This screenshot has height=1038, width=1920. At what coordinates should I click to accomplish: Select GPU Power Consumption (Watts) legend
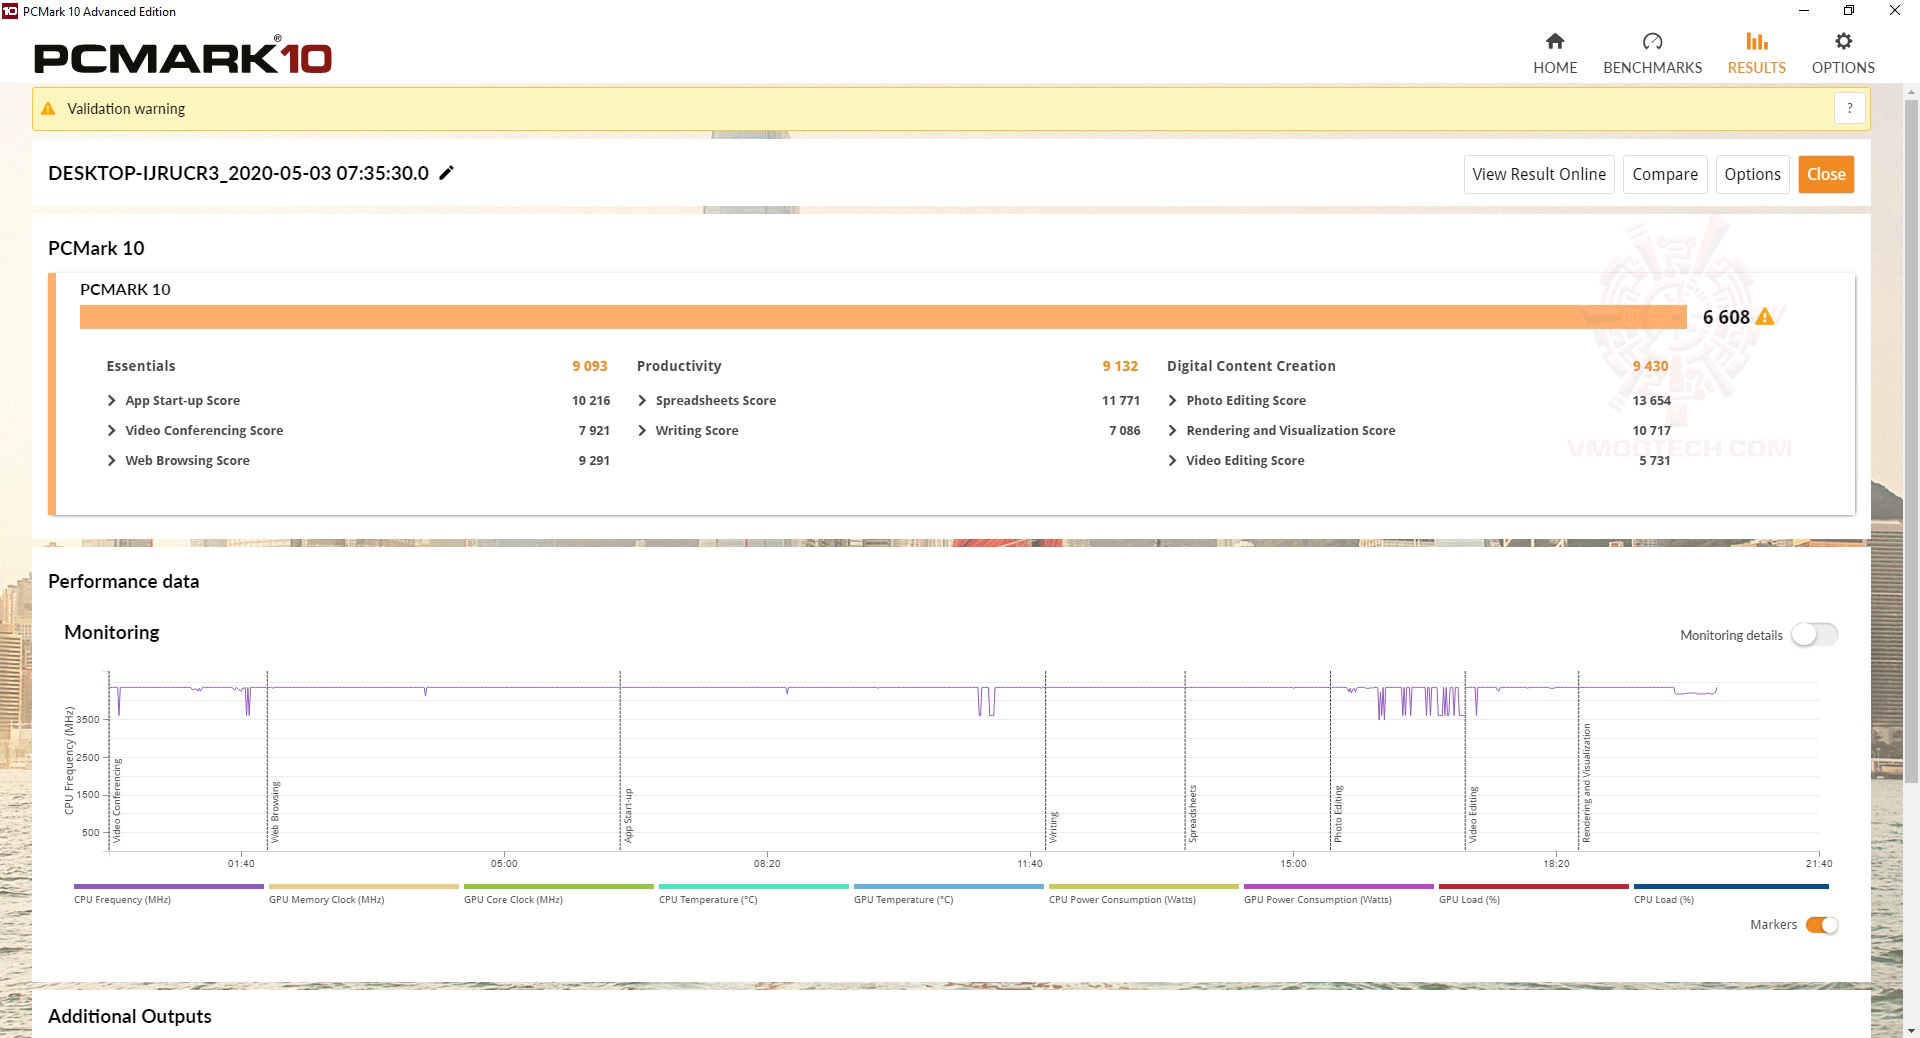(1338, 893)
